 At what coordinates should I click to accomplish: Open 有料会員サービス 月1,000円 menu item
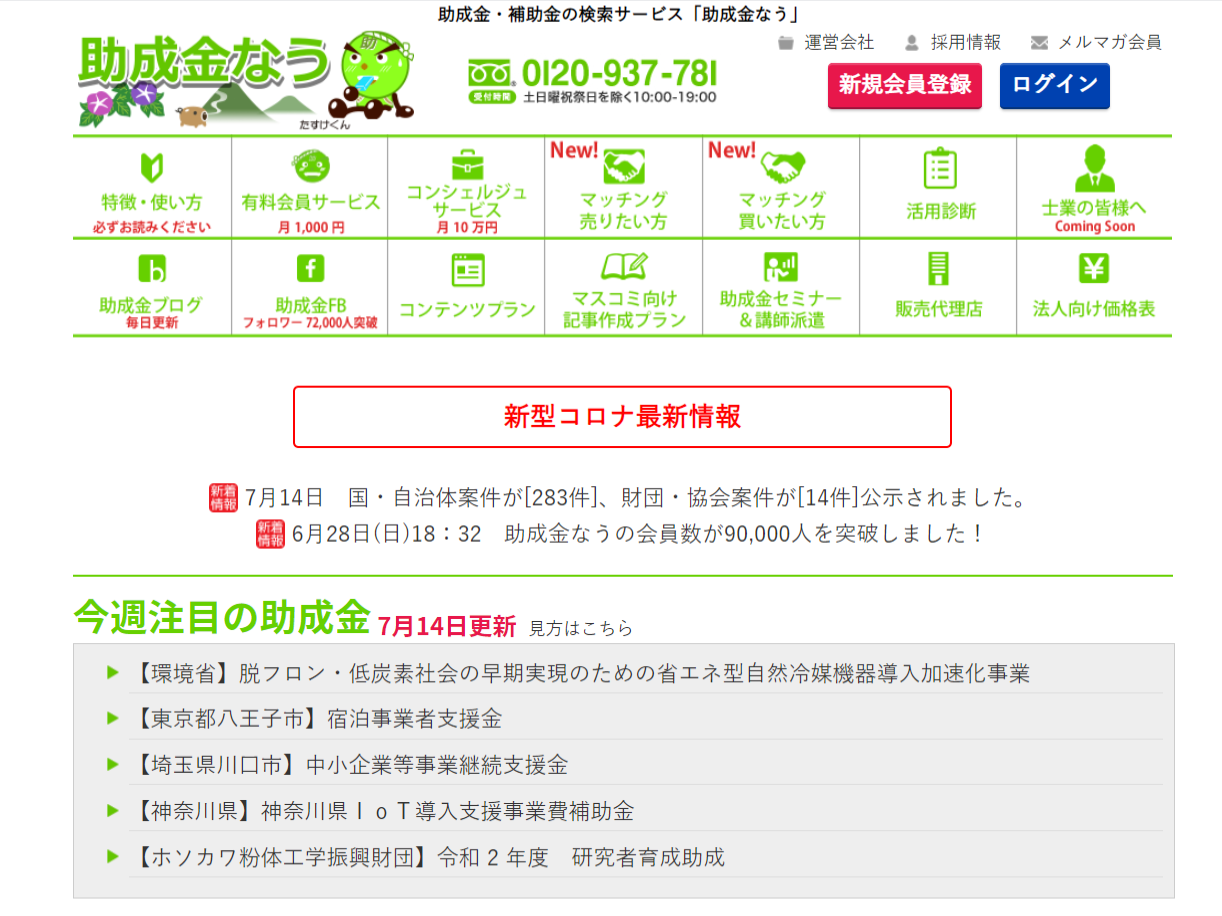pos(310,187)
